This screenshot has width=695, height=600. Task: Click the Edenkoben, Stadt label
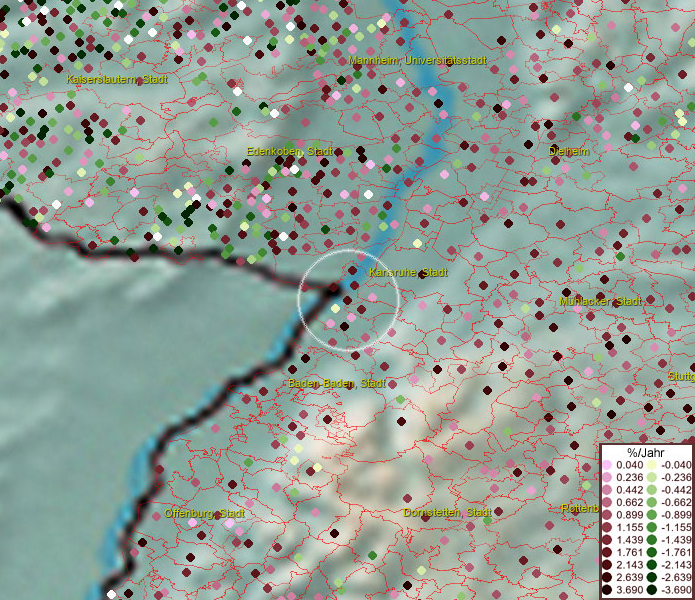(289, 152)
